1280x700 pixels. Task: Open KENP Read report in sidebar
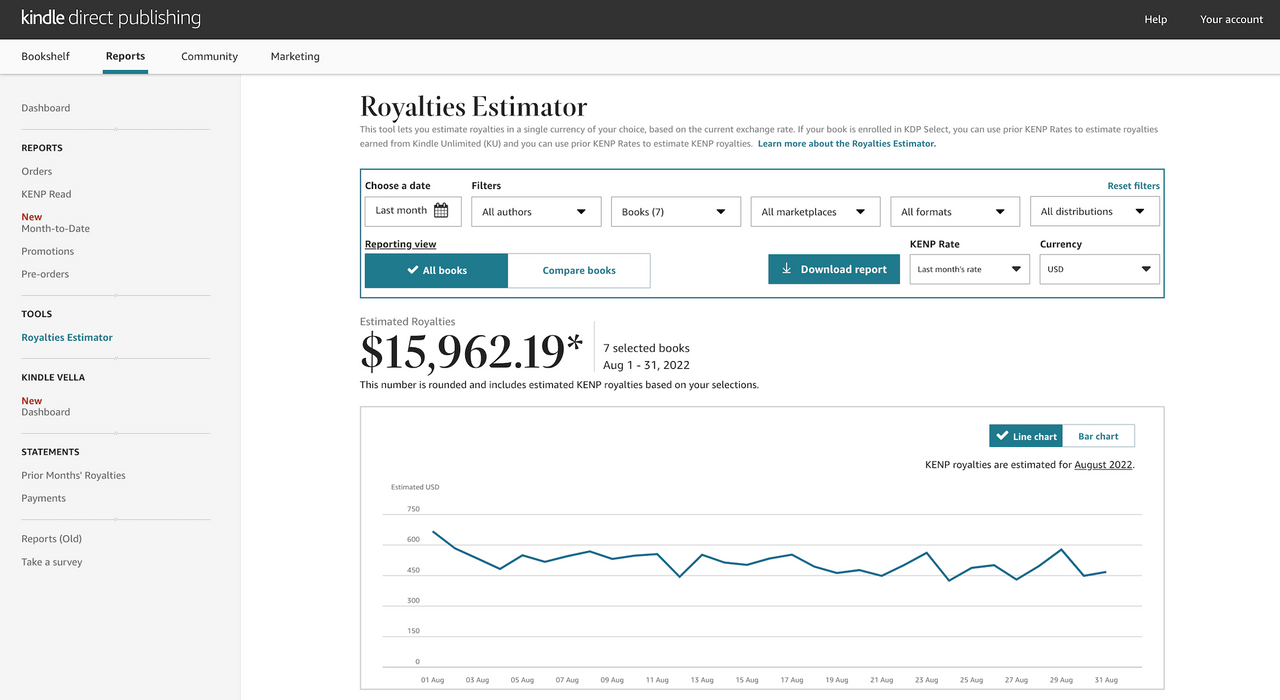pos(47,194)
